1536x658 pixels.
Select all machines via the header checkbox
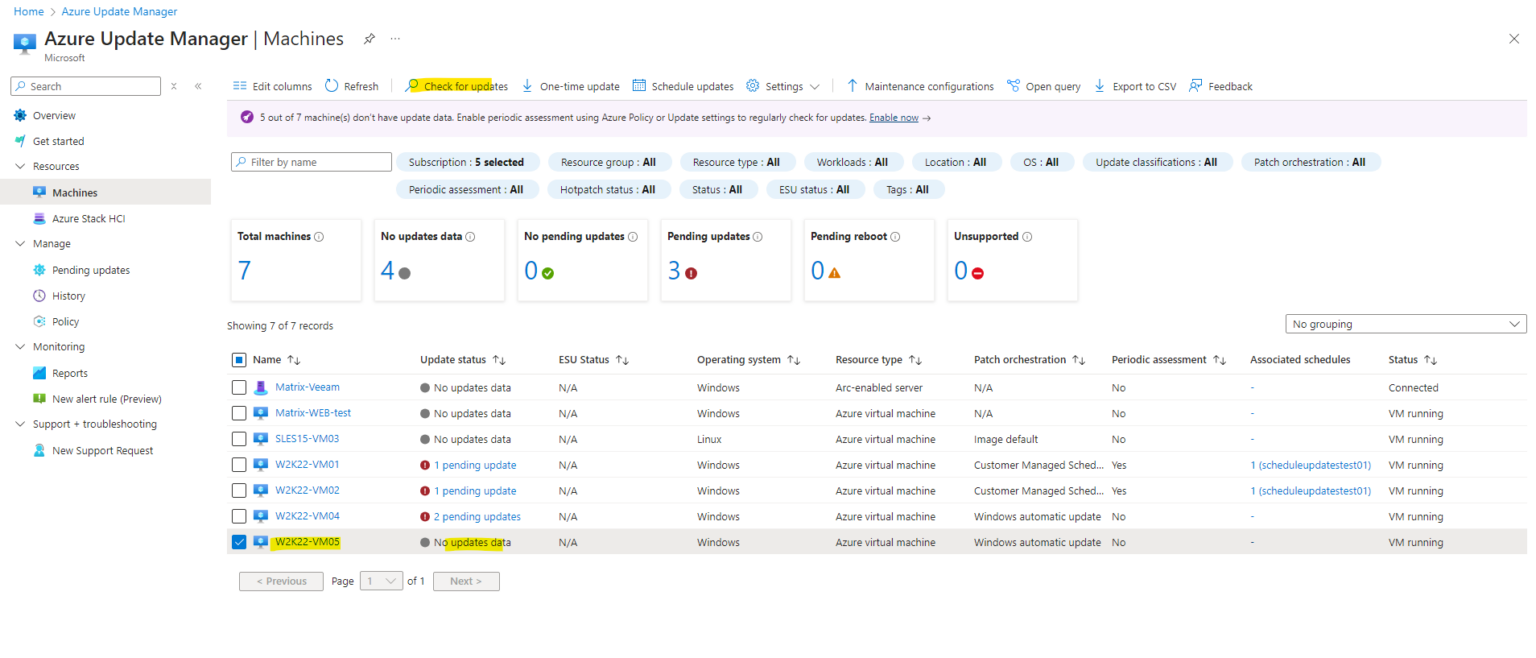tap(240, 359)
